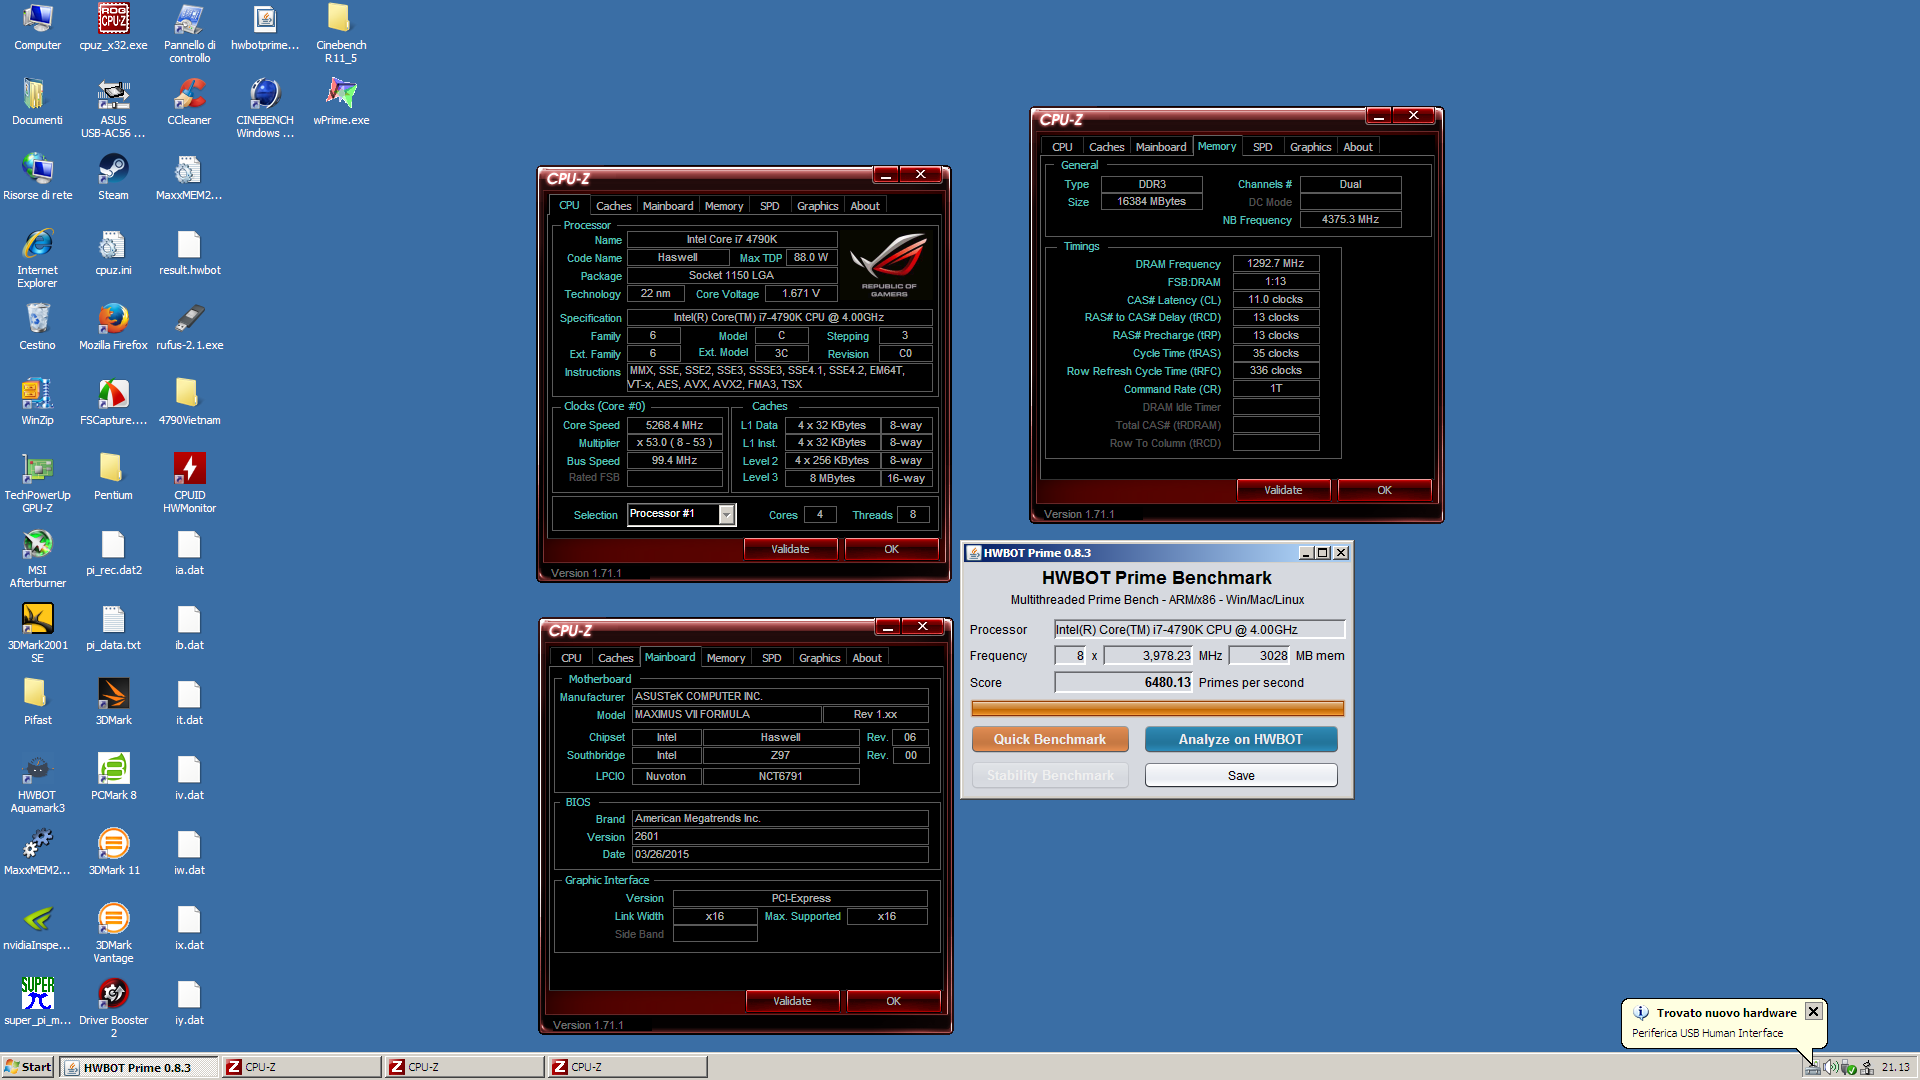Open pi_data.txt file on desktop
This screenshot has width=1920, height=1080.
click(x=113, y=627)
